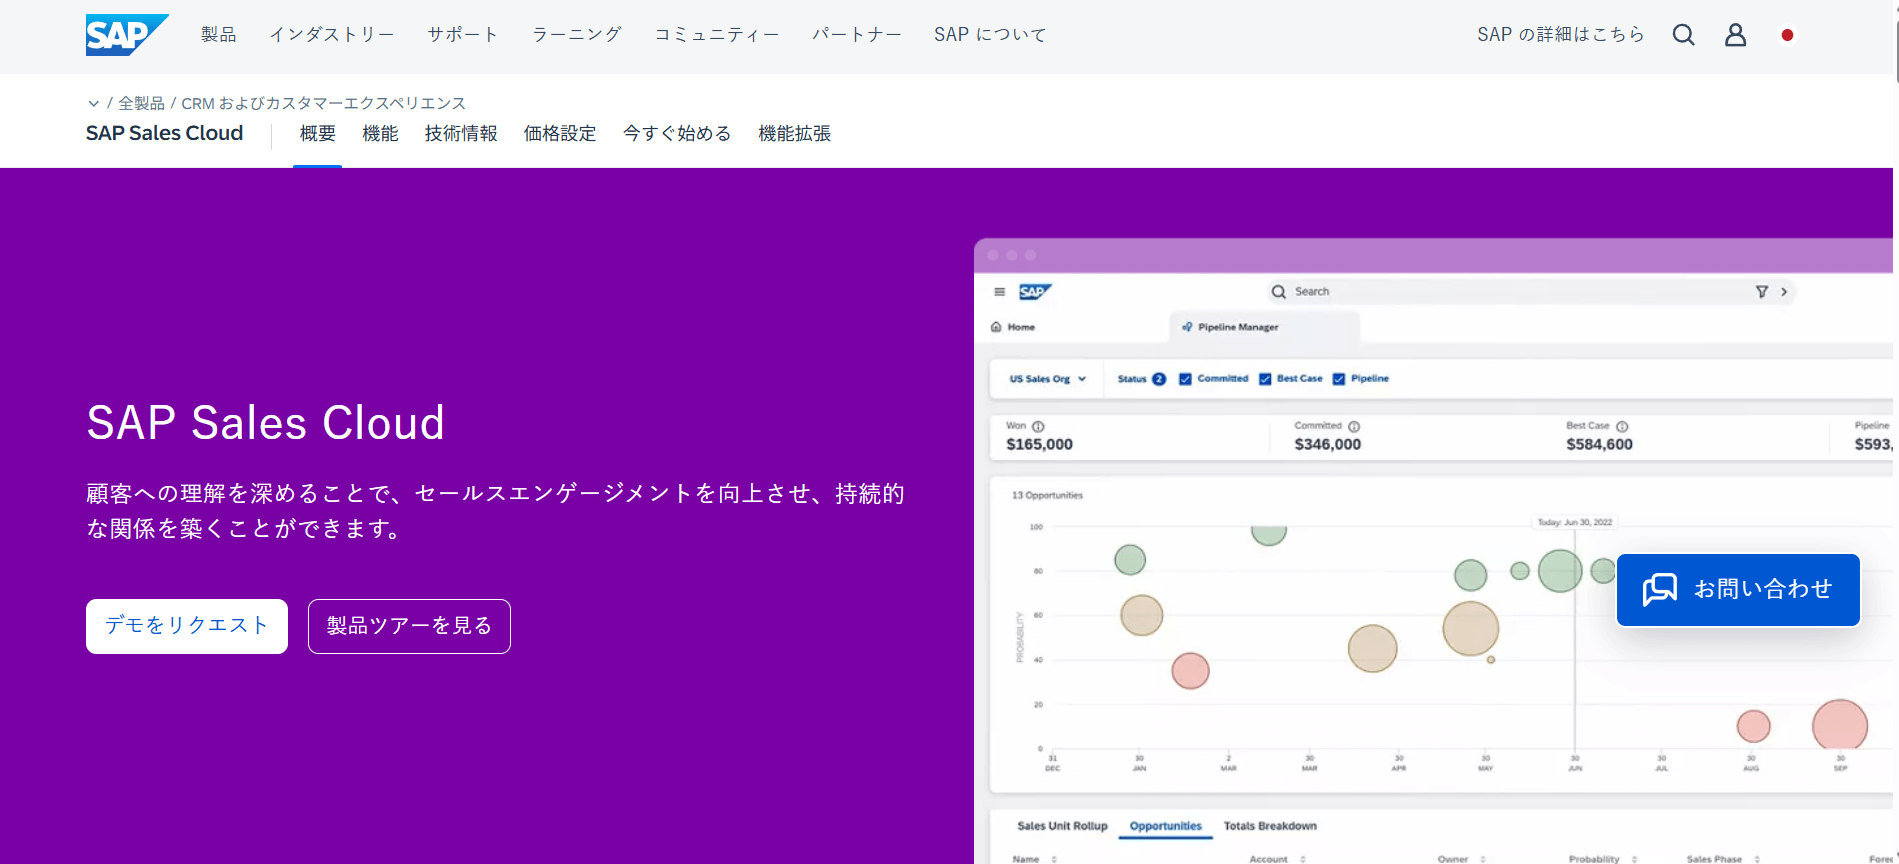Image resolution: width=1899 pixels, height=864 pixels.
Task: Switch to the 概要 tab
Action: (318, 134)
